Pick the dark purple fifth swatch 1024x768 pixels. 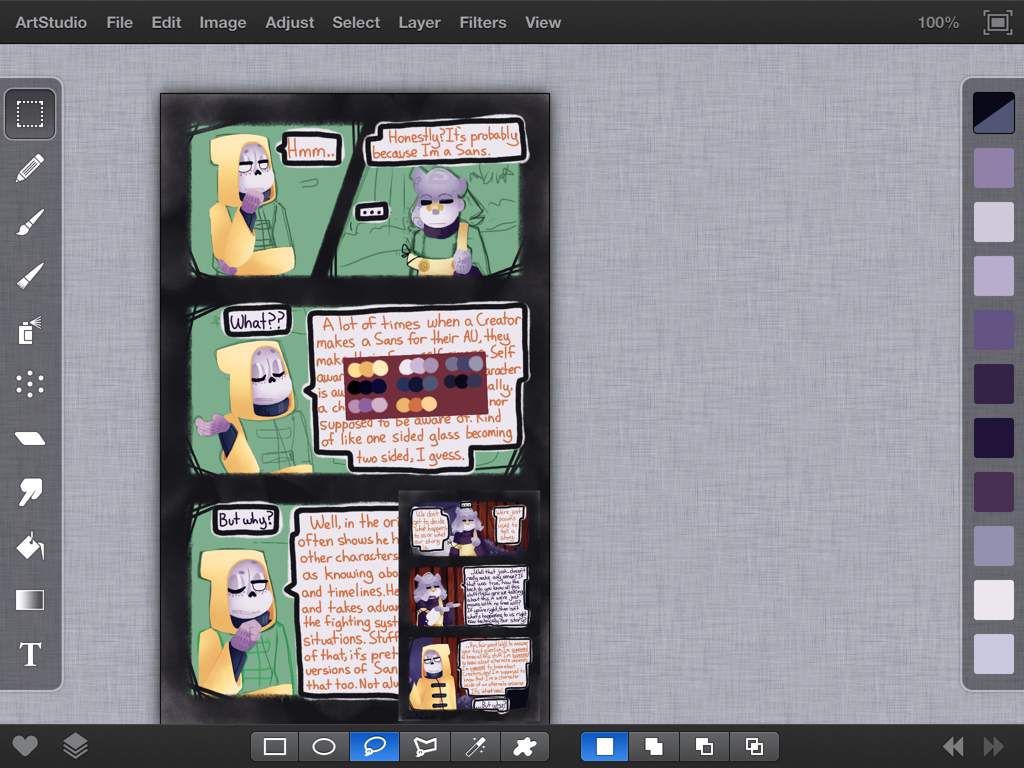(993, 384)
